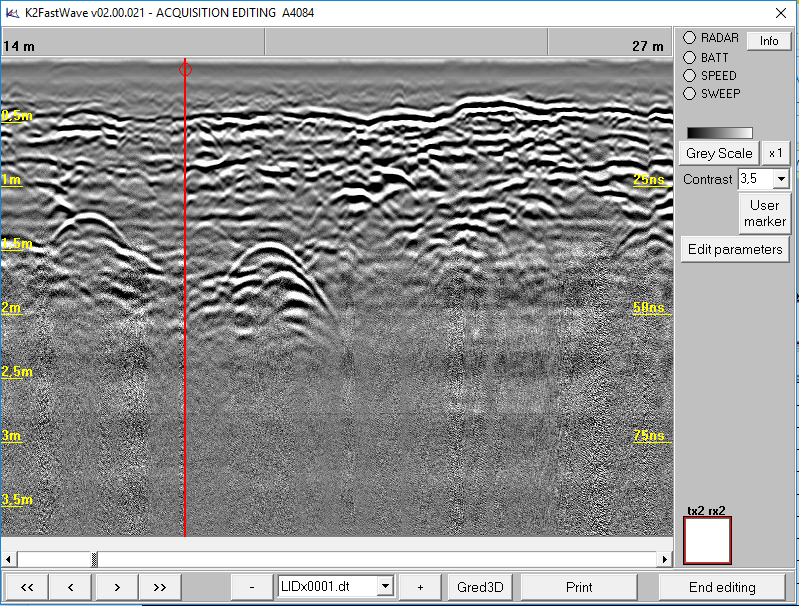
Task: Click the tx2 rx2 channel box
Action: click(707, 540)
